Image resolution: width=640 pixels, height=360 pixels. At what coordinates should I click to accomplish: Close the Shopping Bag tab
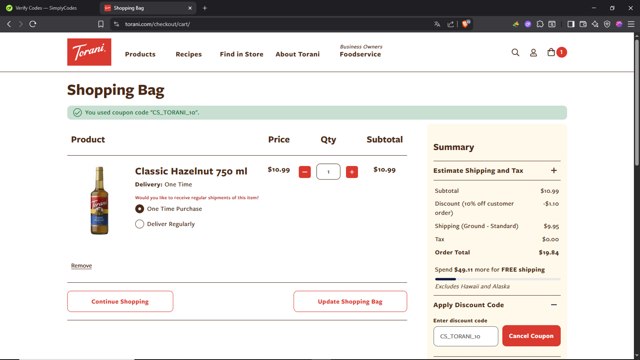pyautogui.click(x=190, y=8)
